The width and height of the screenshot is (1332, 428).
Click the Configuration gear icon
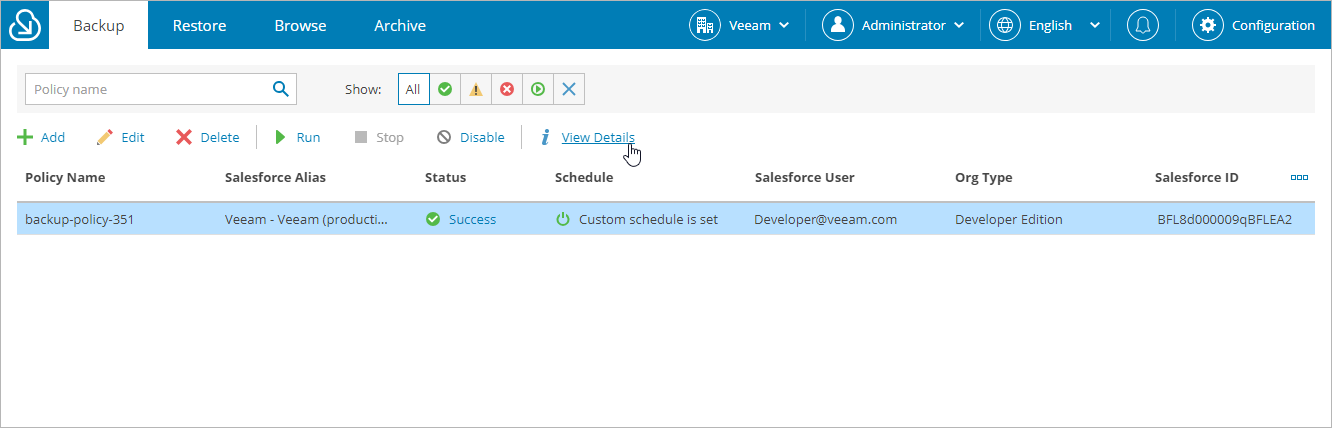coord(1208,25)
